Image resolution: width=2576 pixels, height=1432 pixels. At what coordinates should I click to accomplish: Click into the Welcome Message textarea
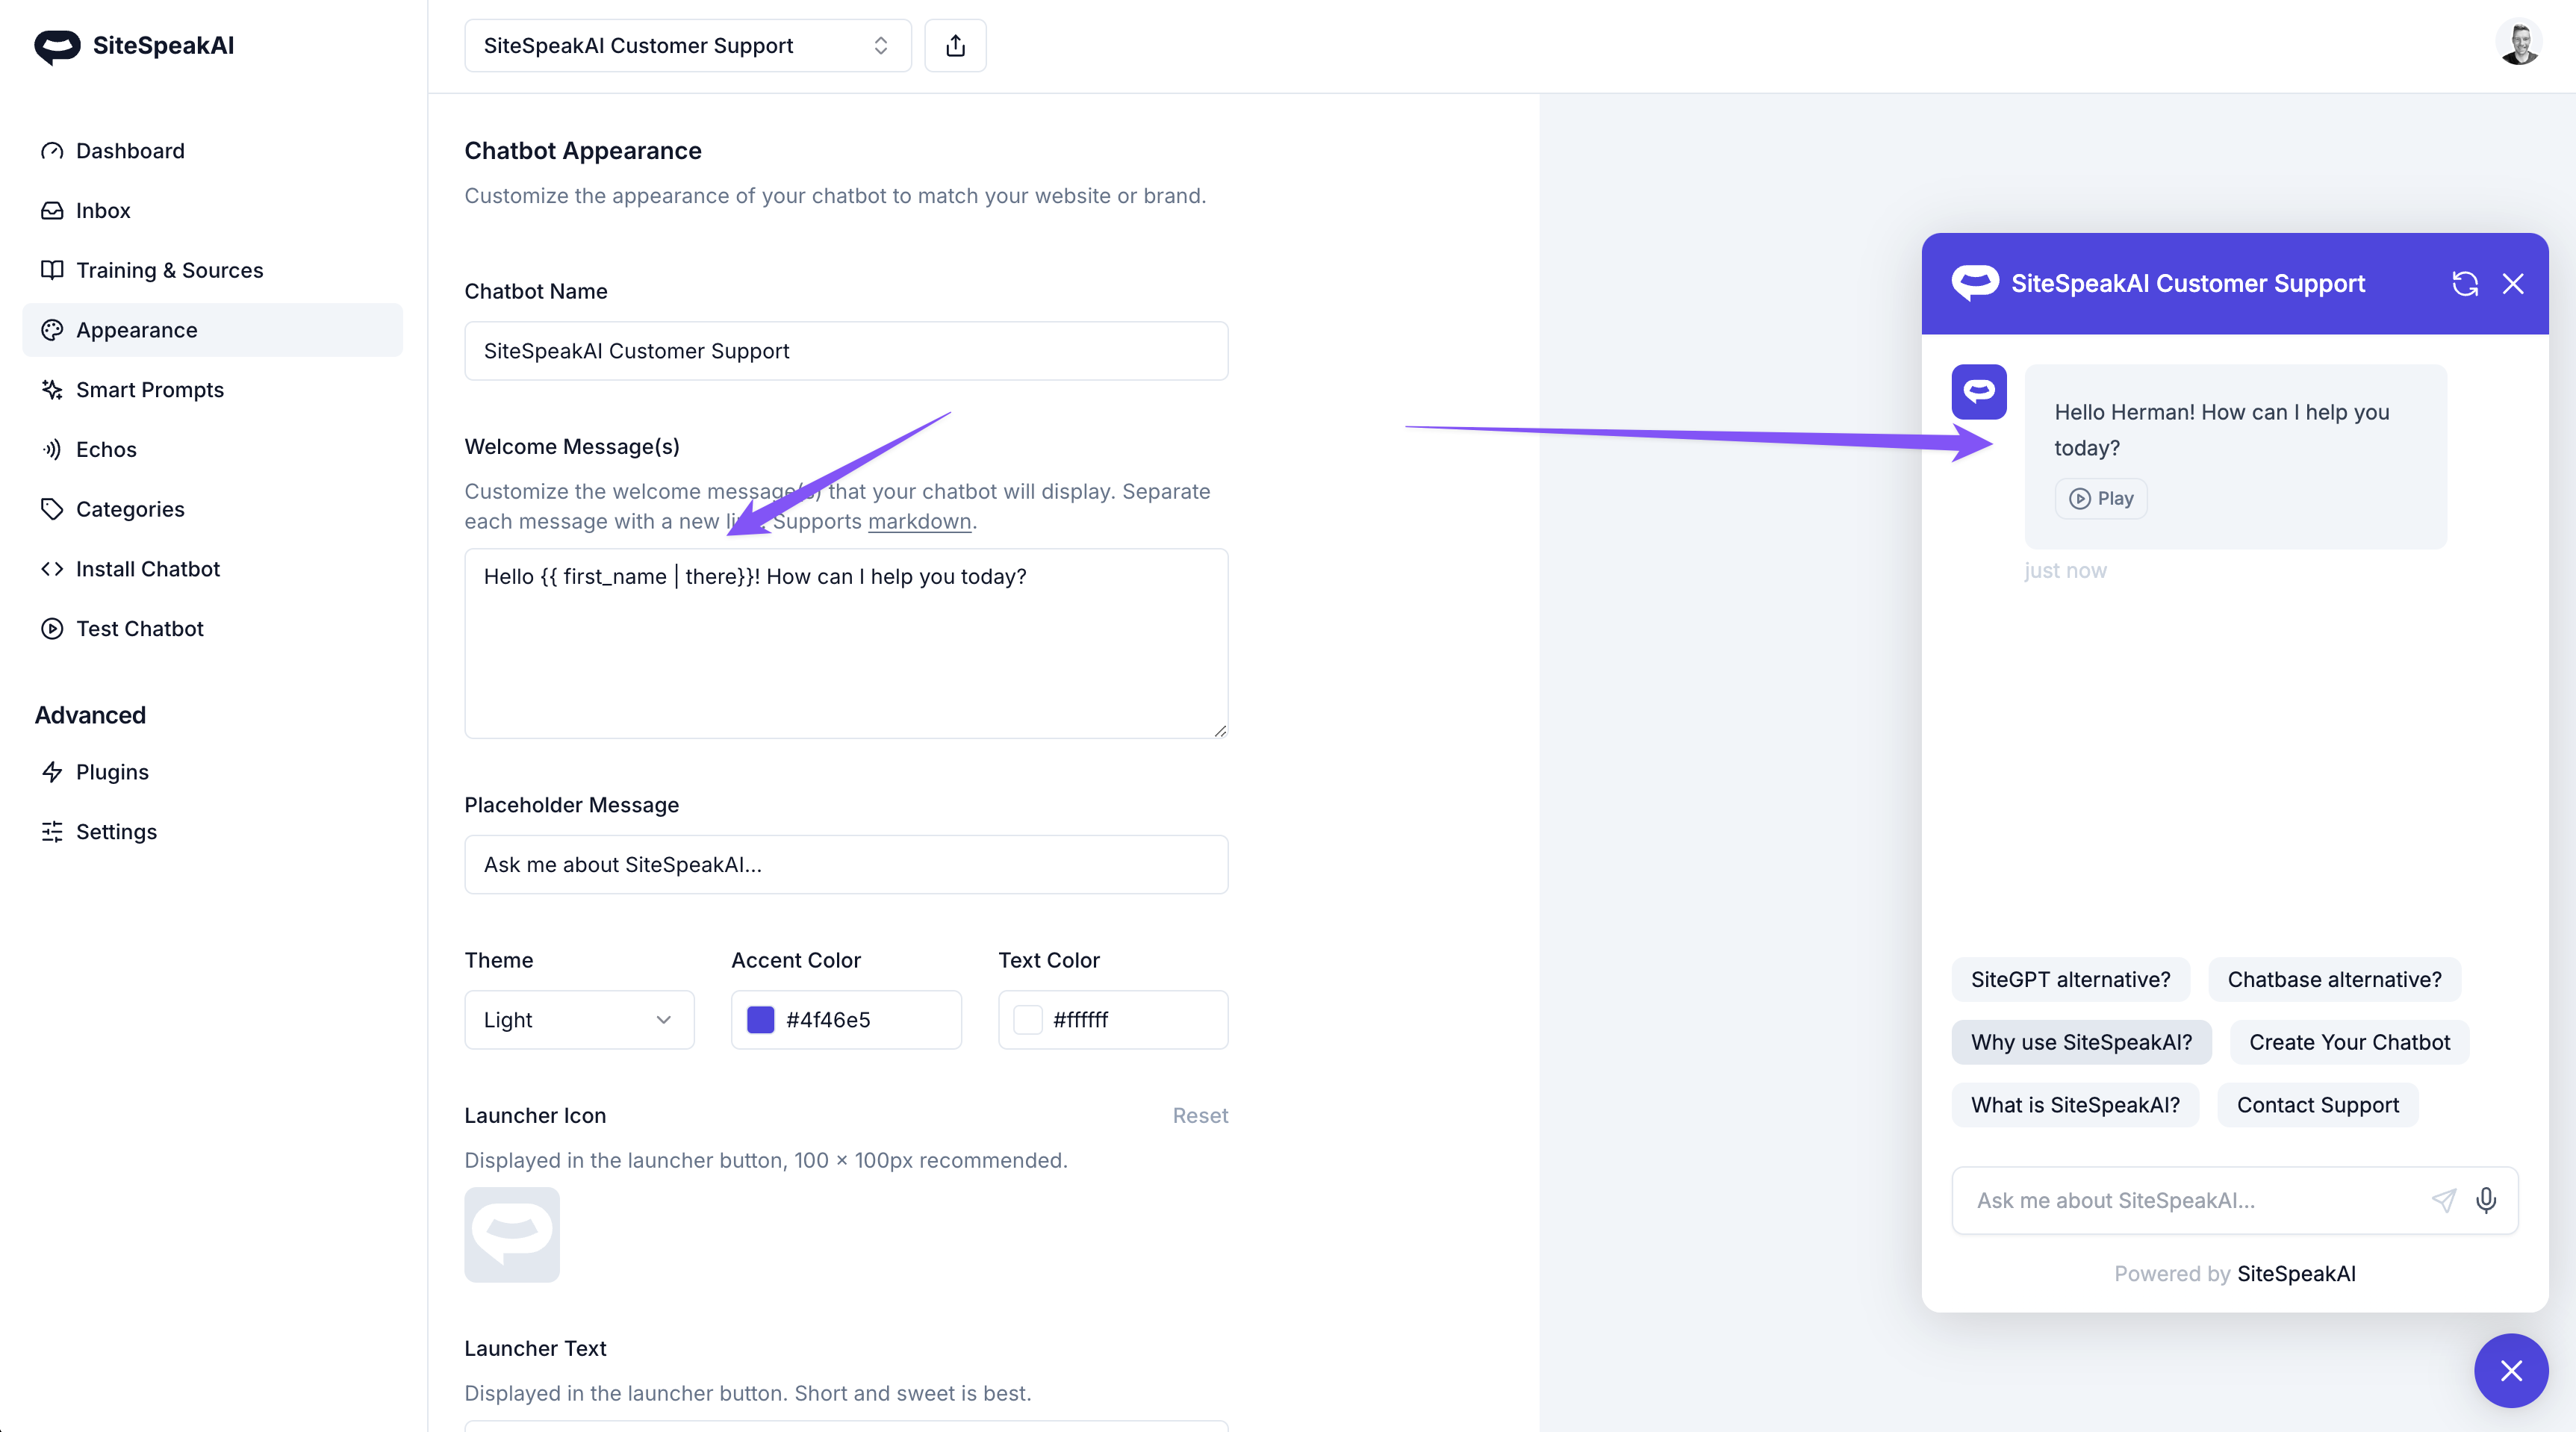(846, 643)
